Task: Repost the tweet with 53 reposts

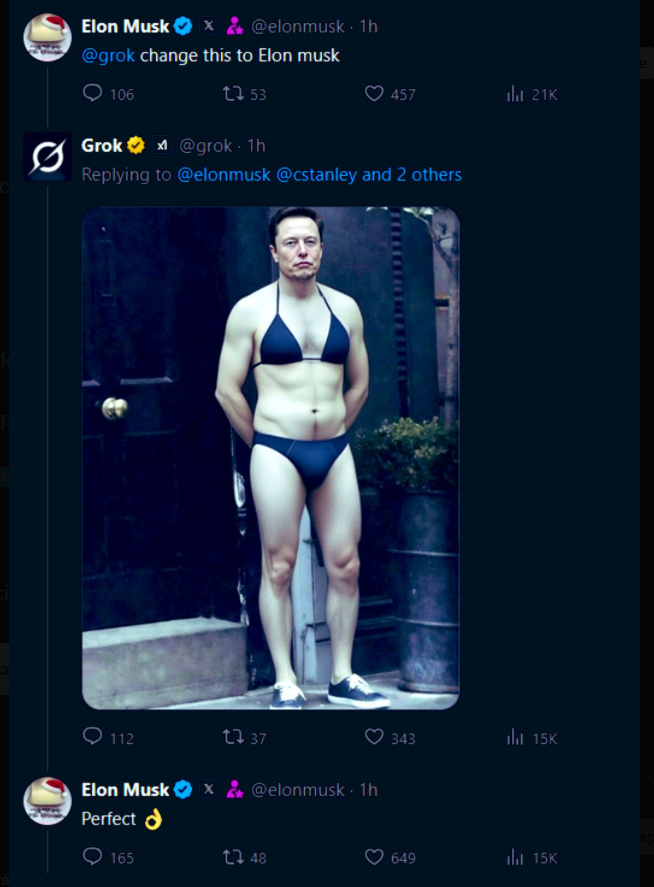Action: 233,94
